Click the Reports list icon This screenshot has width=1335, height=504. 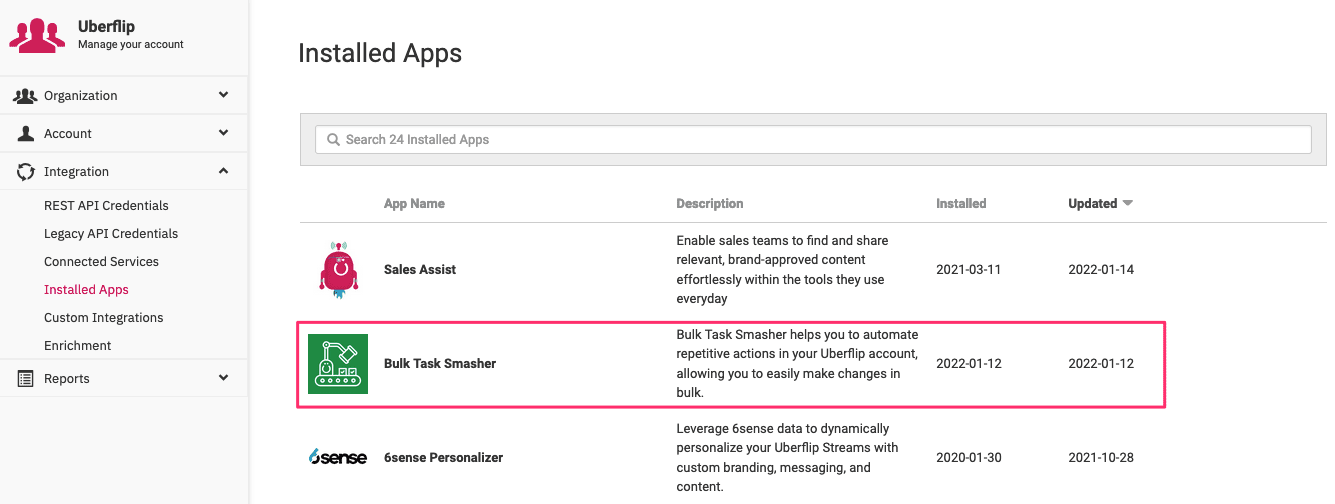pos(26,379)
